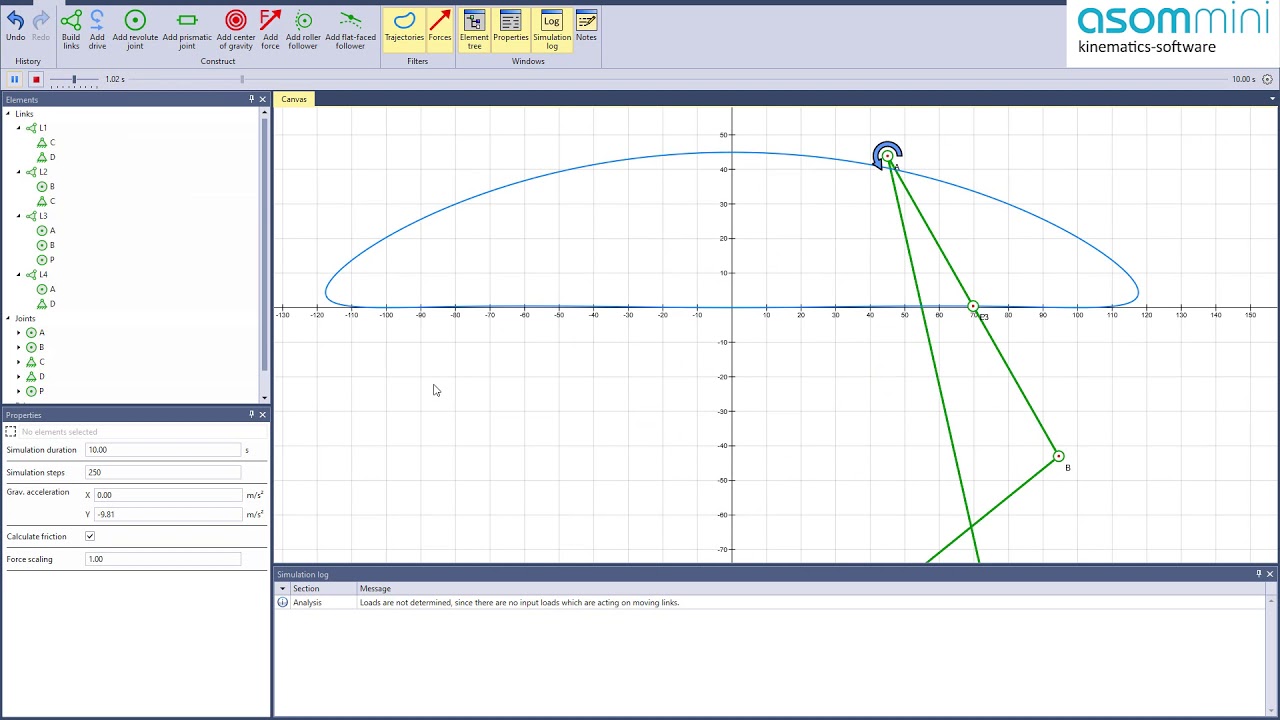Click the Force scaling field
The image size is (1280, 720).
click(x=163, y=559)
